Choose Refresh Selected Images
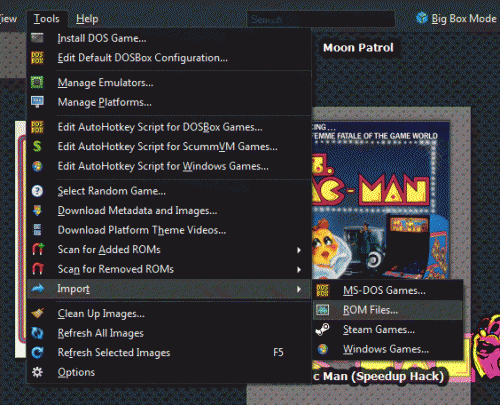Image resolution: width=500 pixels, height=405 pixels. pyautogui.click(x=169, y=352)
